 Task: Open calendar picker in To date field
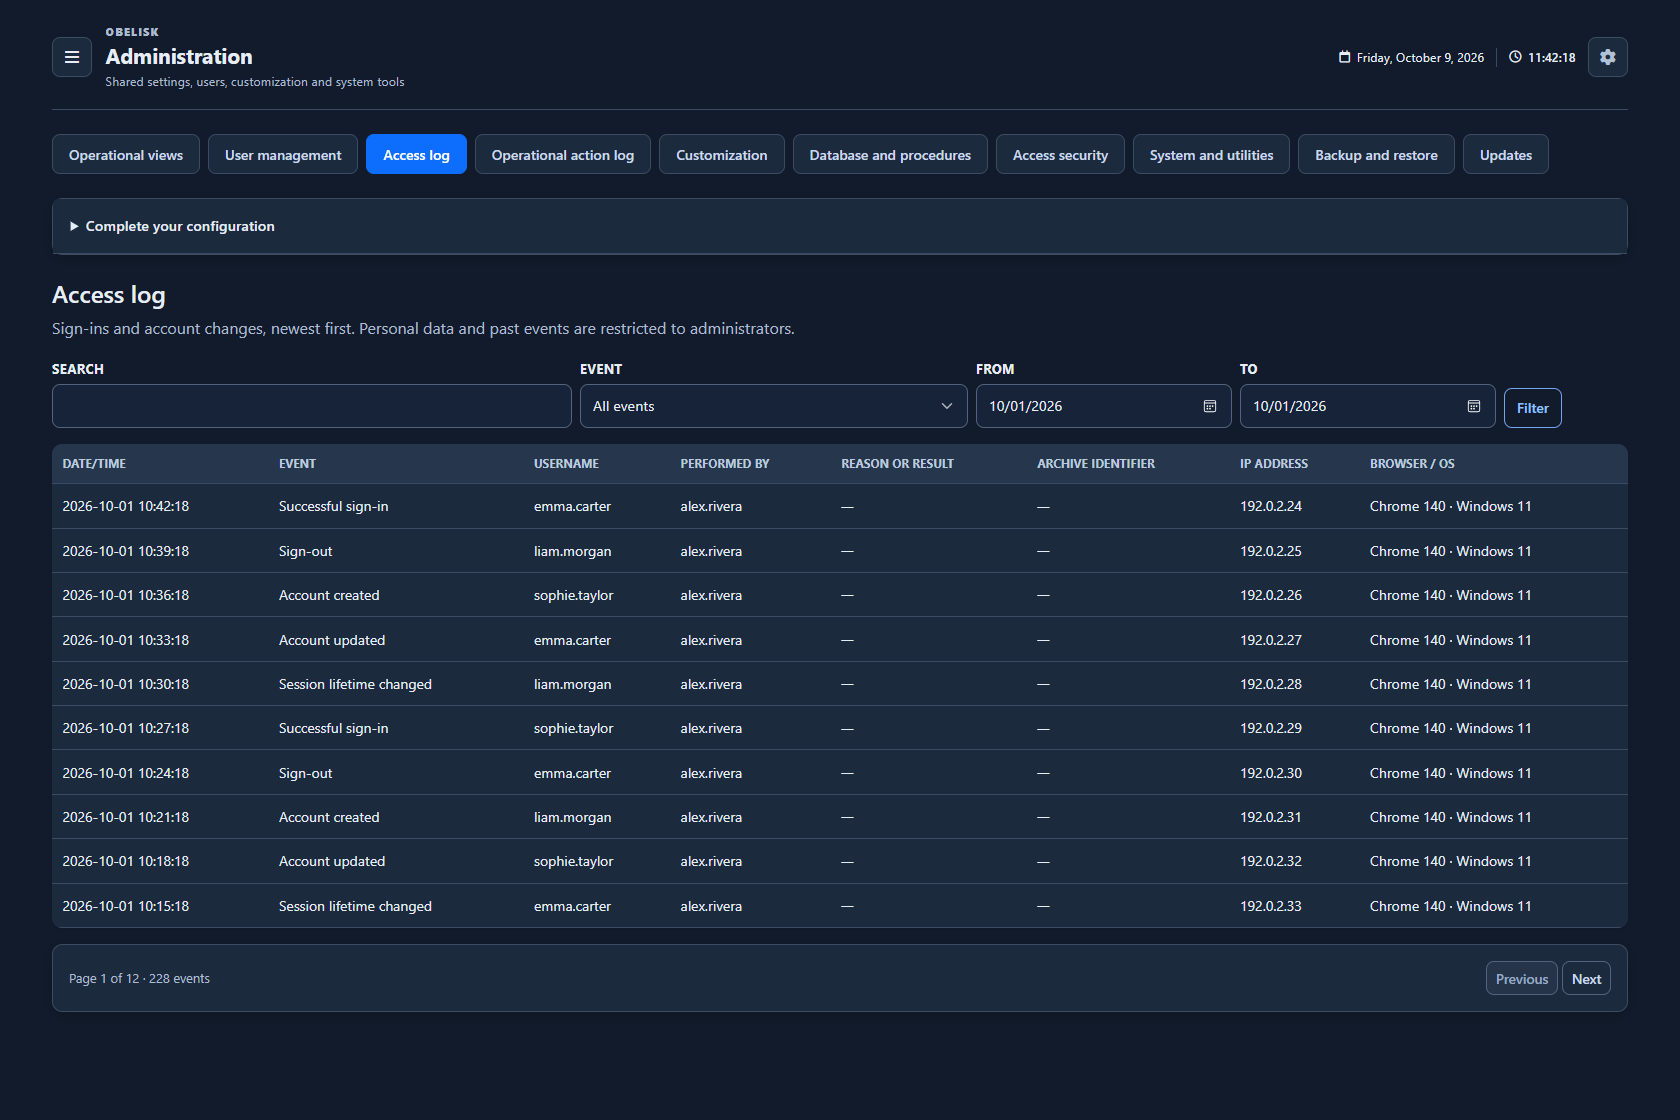(1474, 406)
